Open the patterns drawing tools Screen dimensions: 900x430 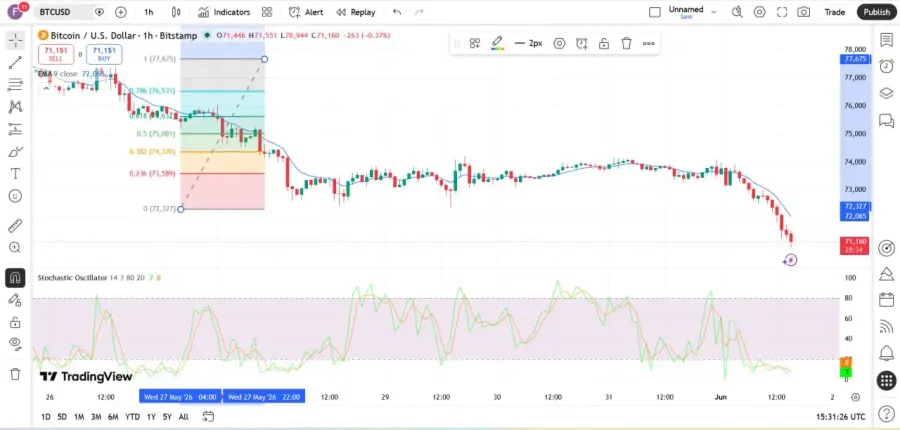15,107
